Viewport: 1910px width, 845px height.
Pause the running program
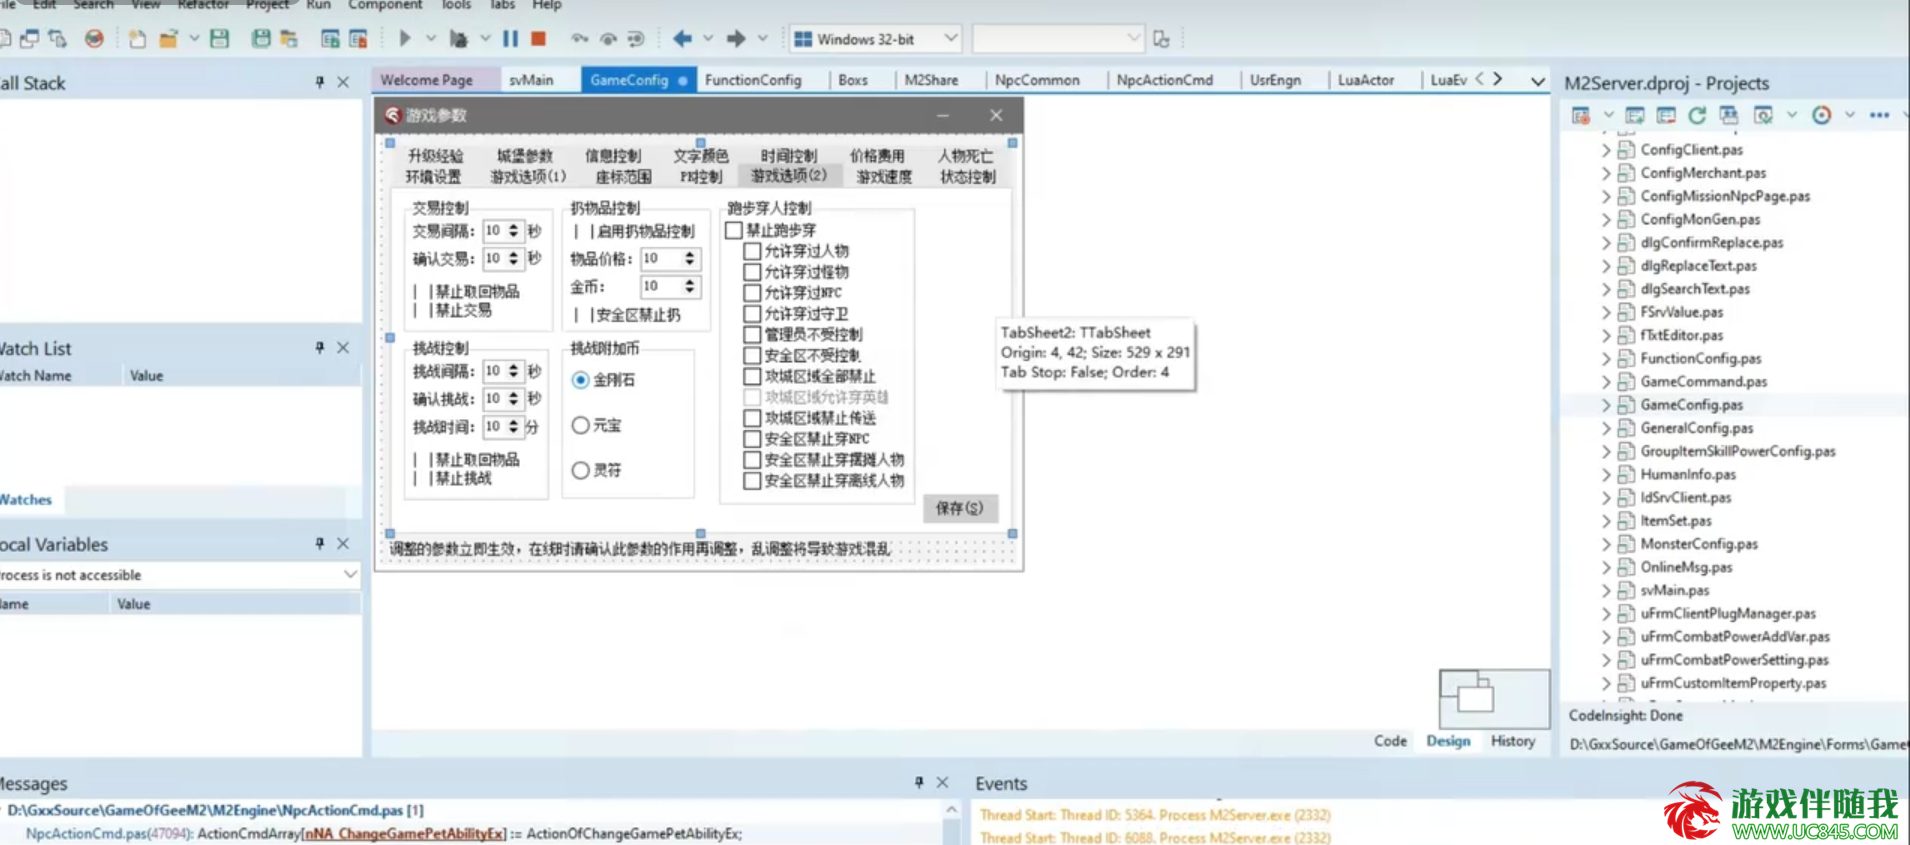[x=510, y=39]
